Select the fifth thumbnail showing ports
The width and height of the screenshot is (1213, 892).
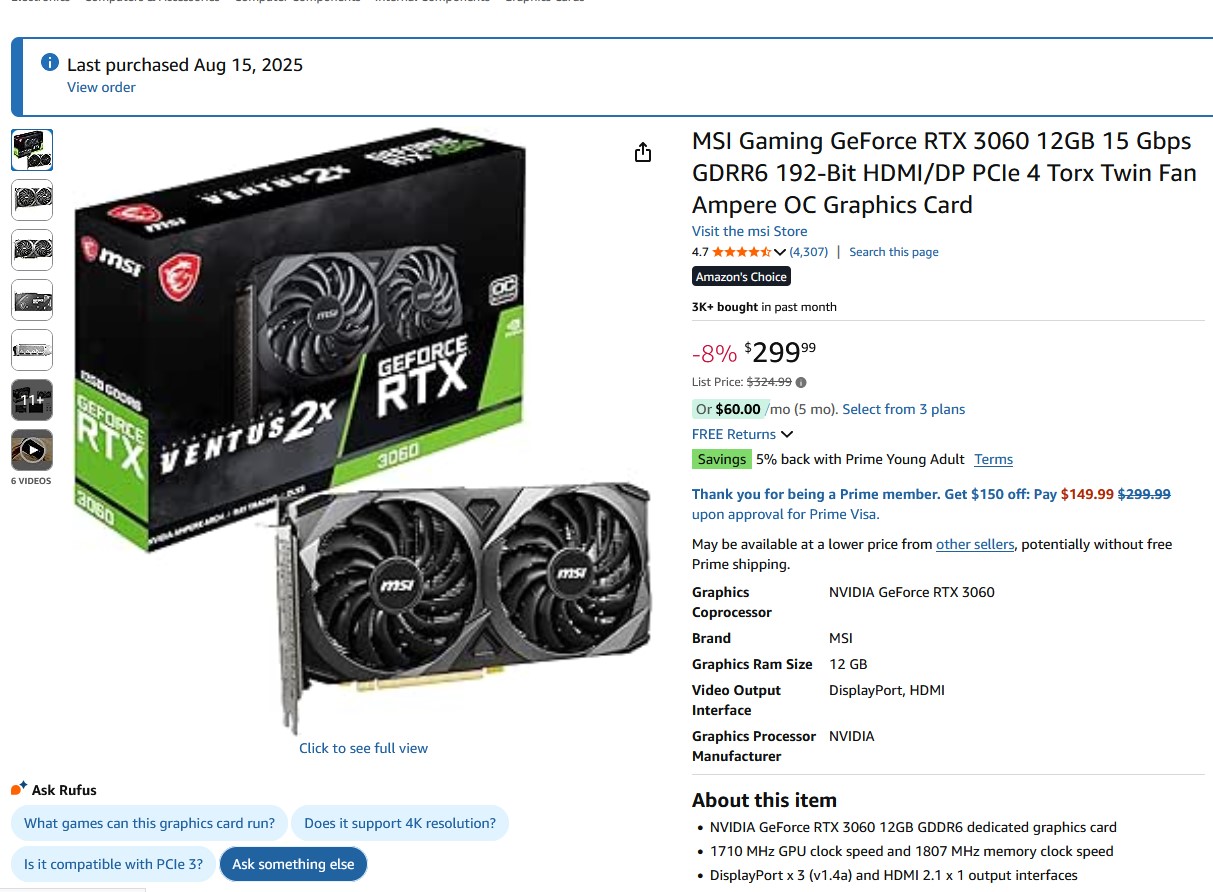point(32,350)
